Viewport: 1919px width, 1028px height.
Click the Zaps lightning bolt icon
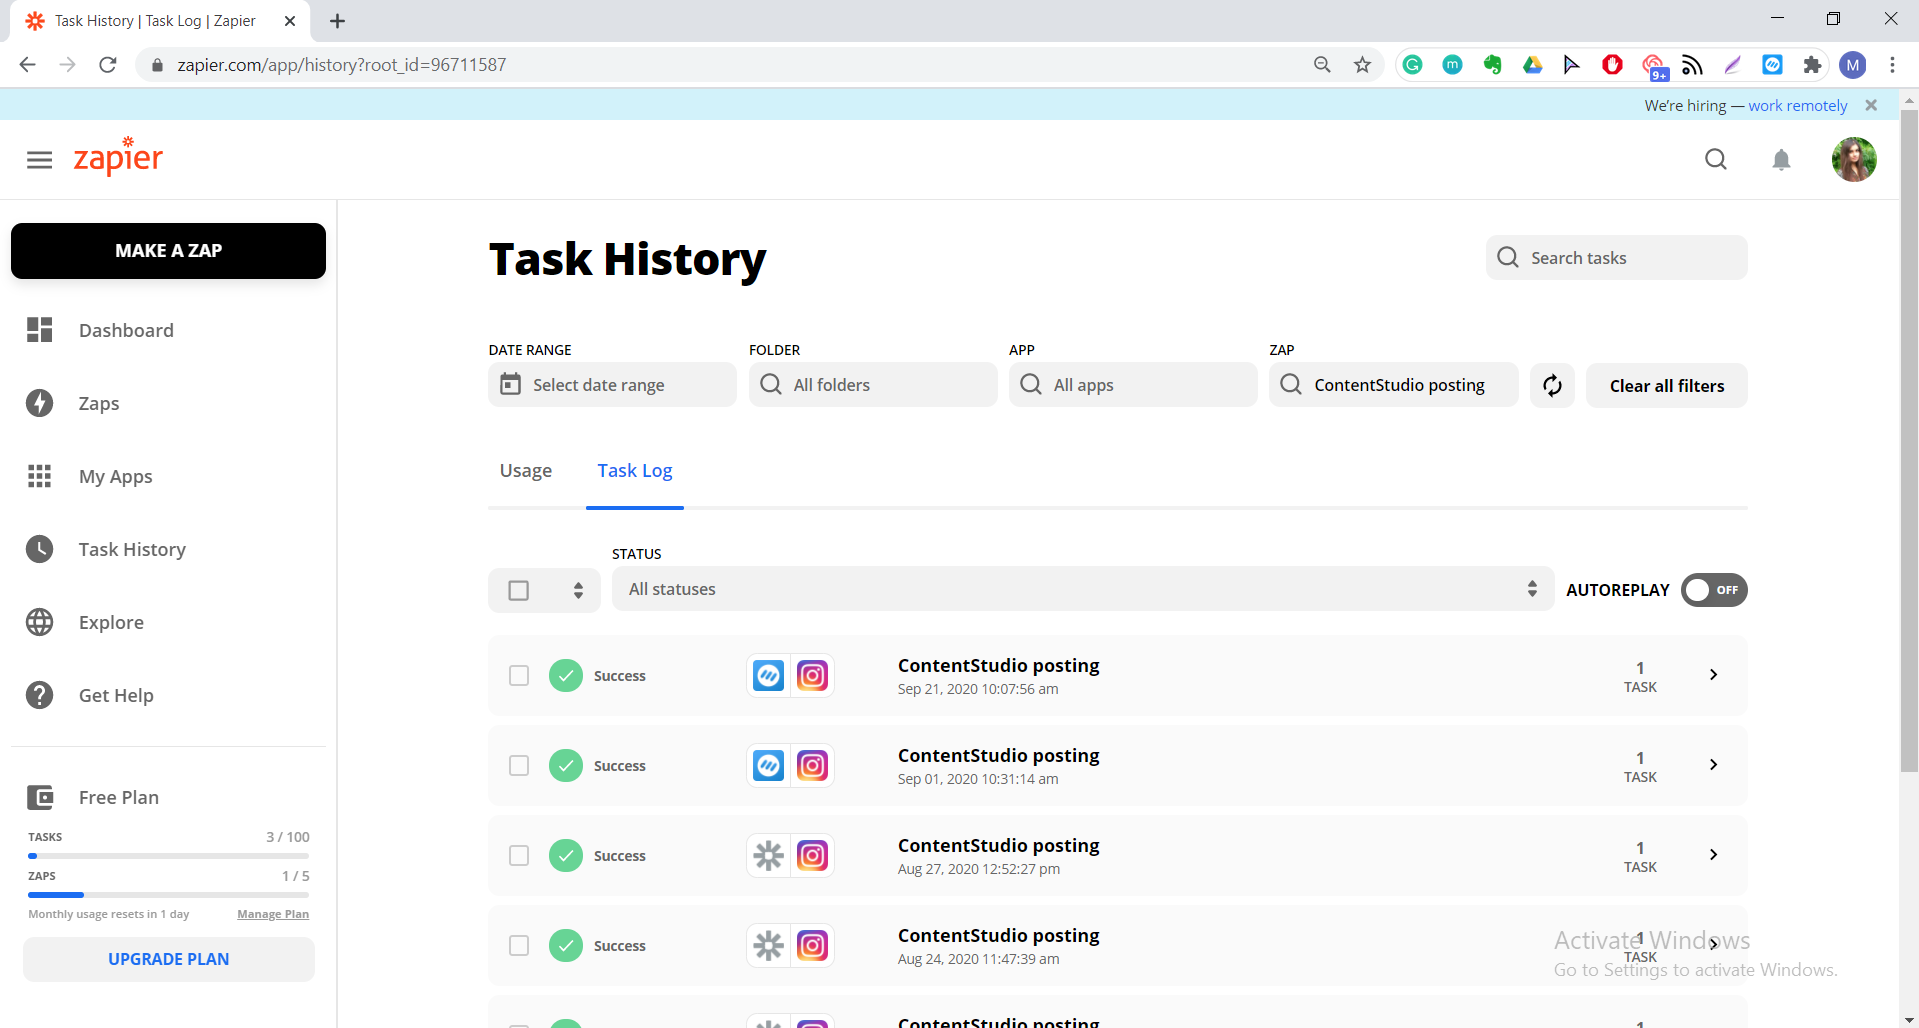40,403
